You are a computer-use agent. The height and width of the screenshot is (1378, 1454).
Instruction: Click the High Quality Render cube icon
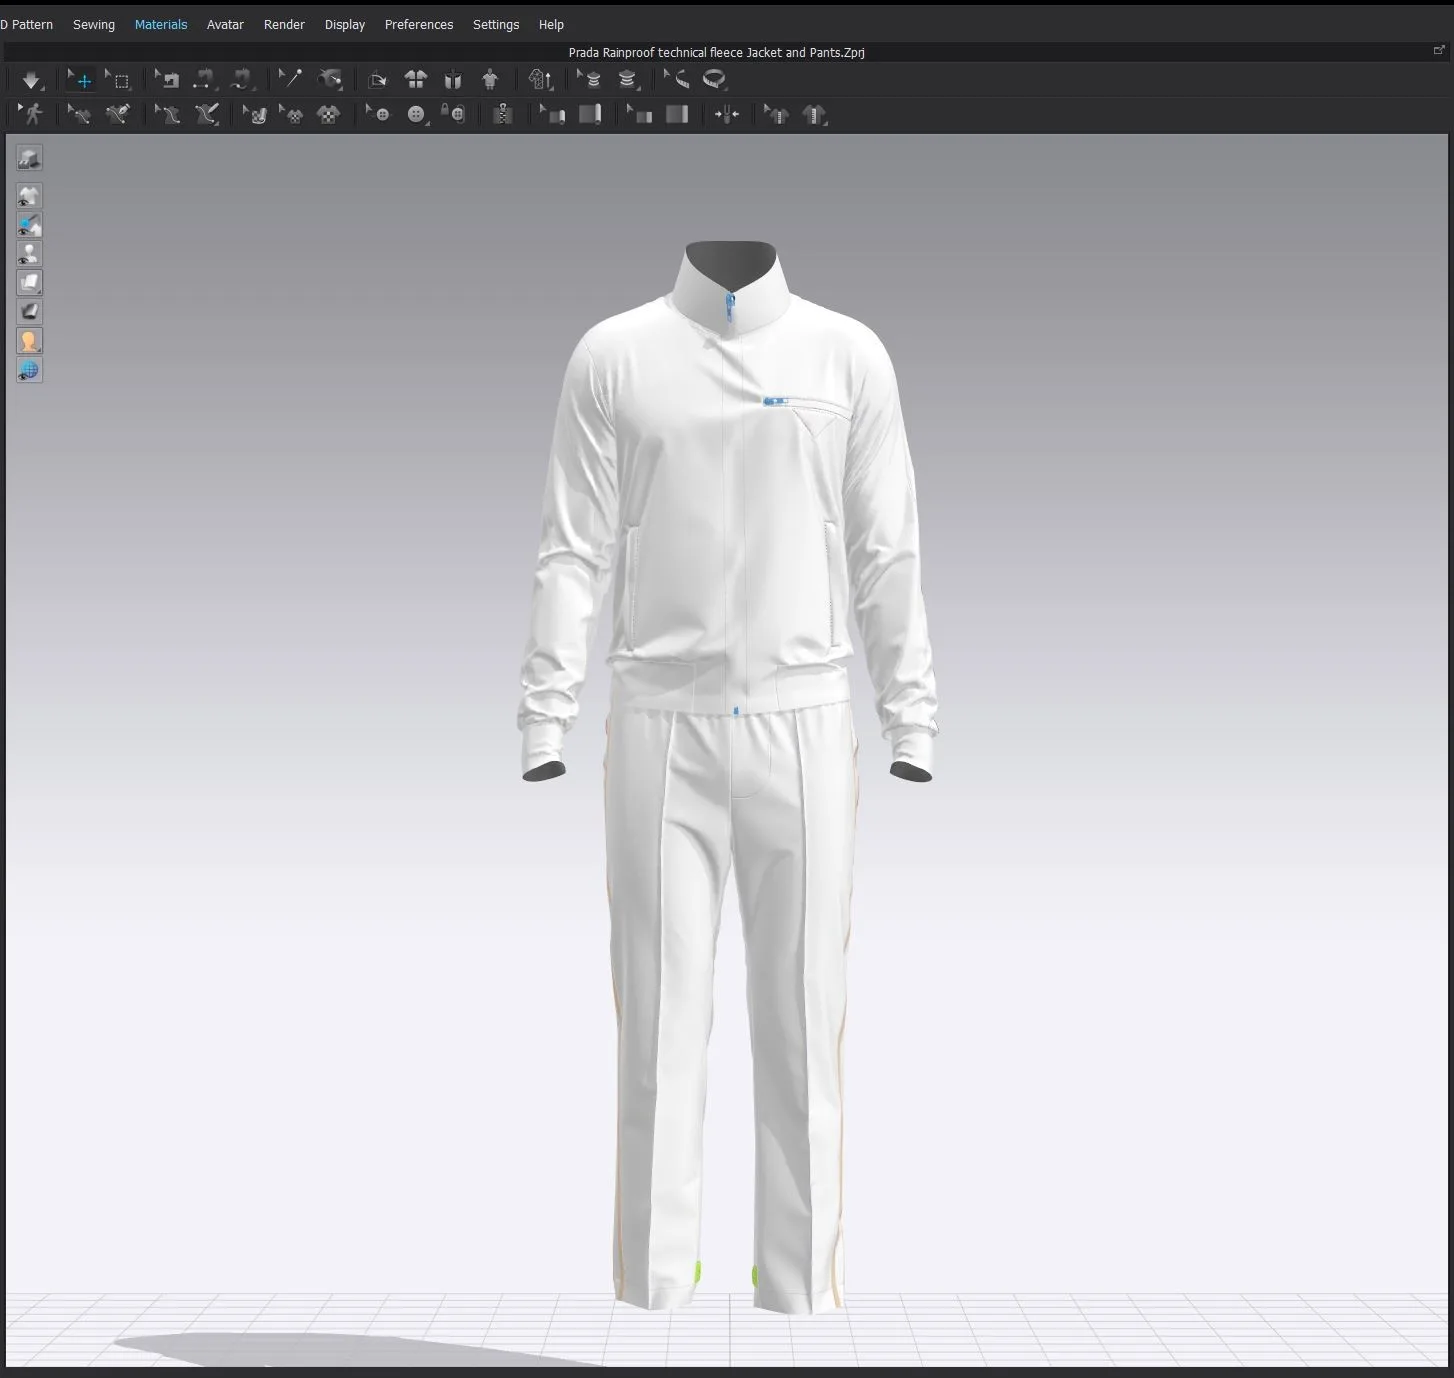point(29,158)
